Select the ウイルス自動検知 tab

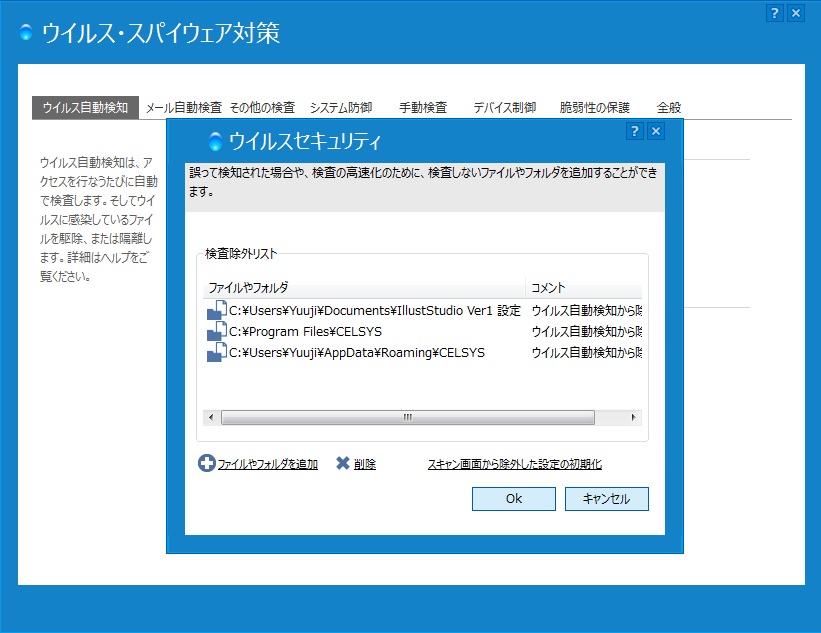[85, 107]
